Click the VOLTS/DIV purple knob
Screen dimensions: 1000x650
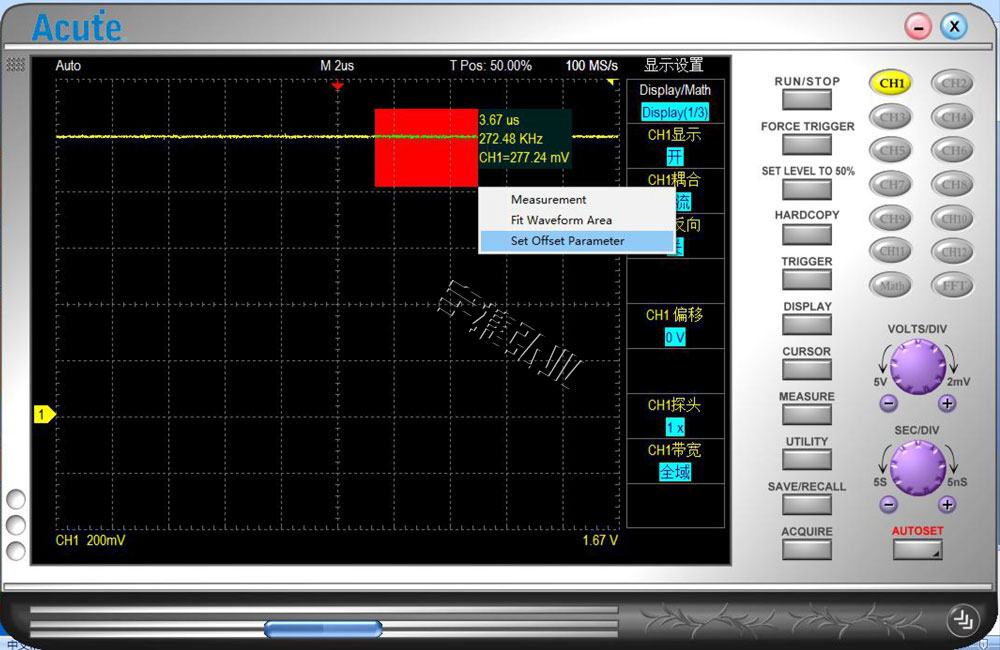pos(918,367)
